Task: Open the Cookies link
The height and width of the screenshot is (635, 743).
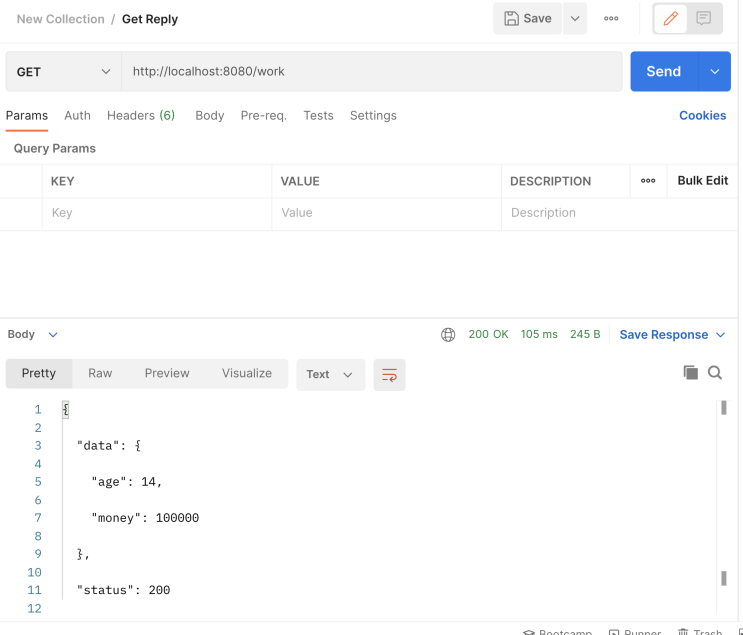Action: pyautogui.click(x=702, y=116)
